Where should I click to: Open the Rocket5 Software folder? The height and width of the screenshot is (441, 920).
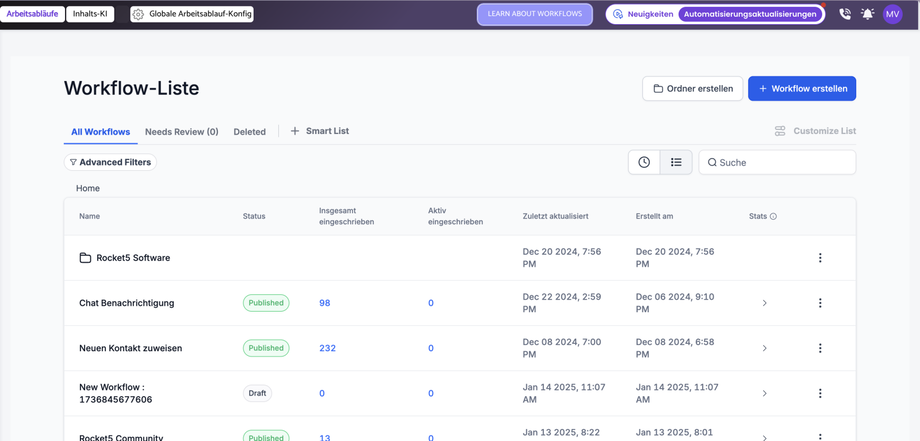click(132, 258)
